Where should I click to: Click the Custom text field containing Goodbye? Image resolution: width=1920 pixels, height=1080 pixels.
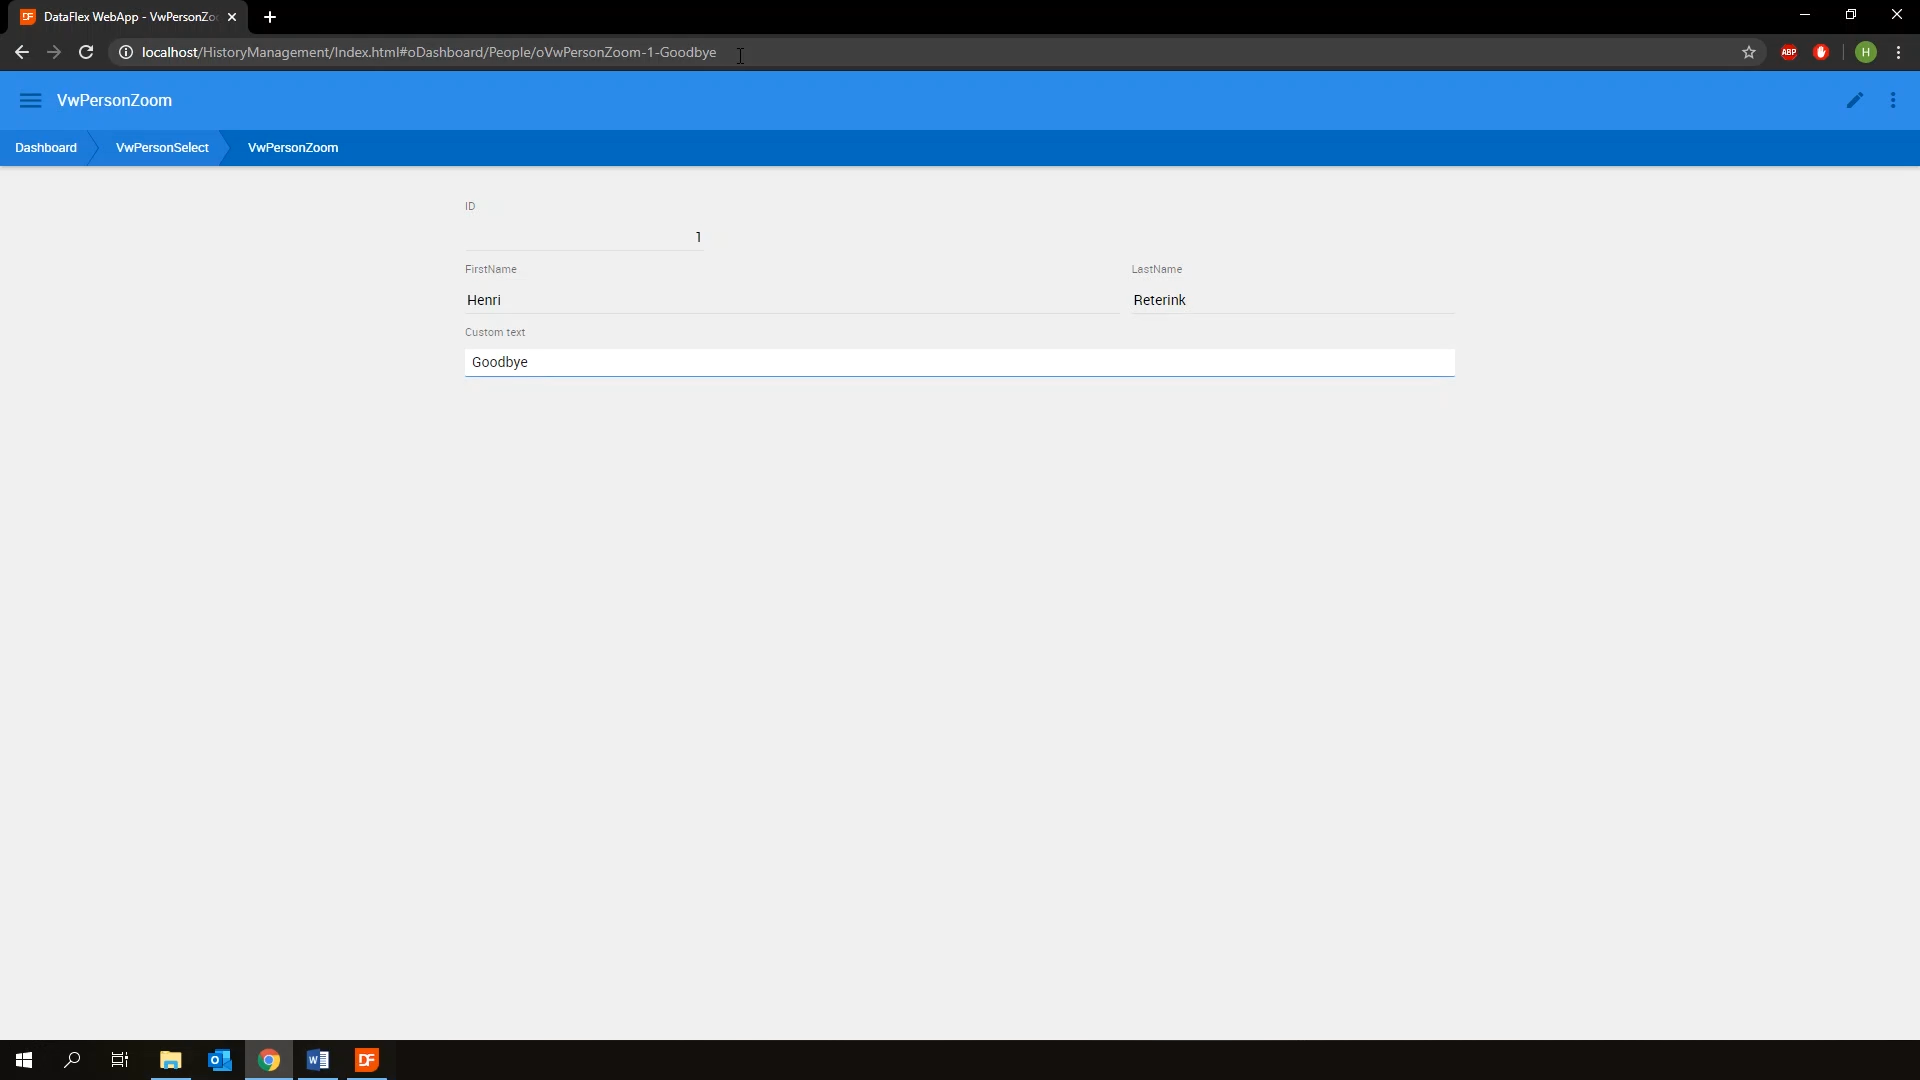coord(958,362)
